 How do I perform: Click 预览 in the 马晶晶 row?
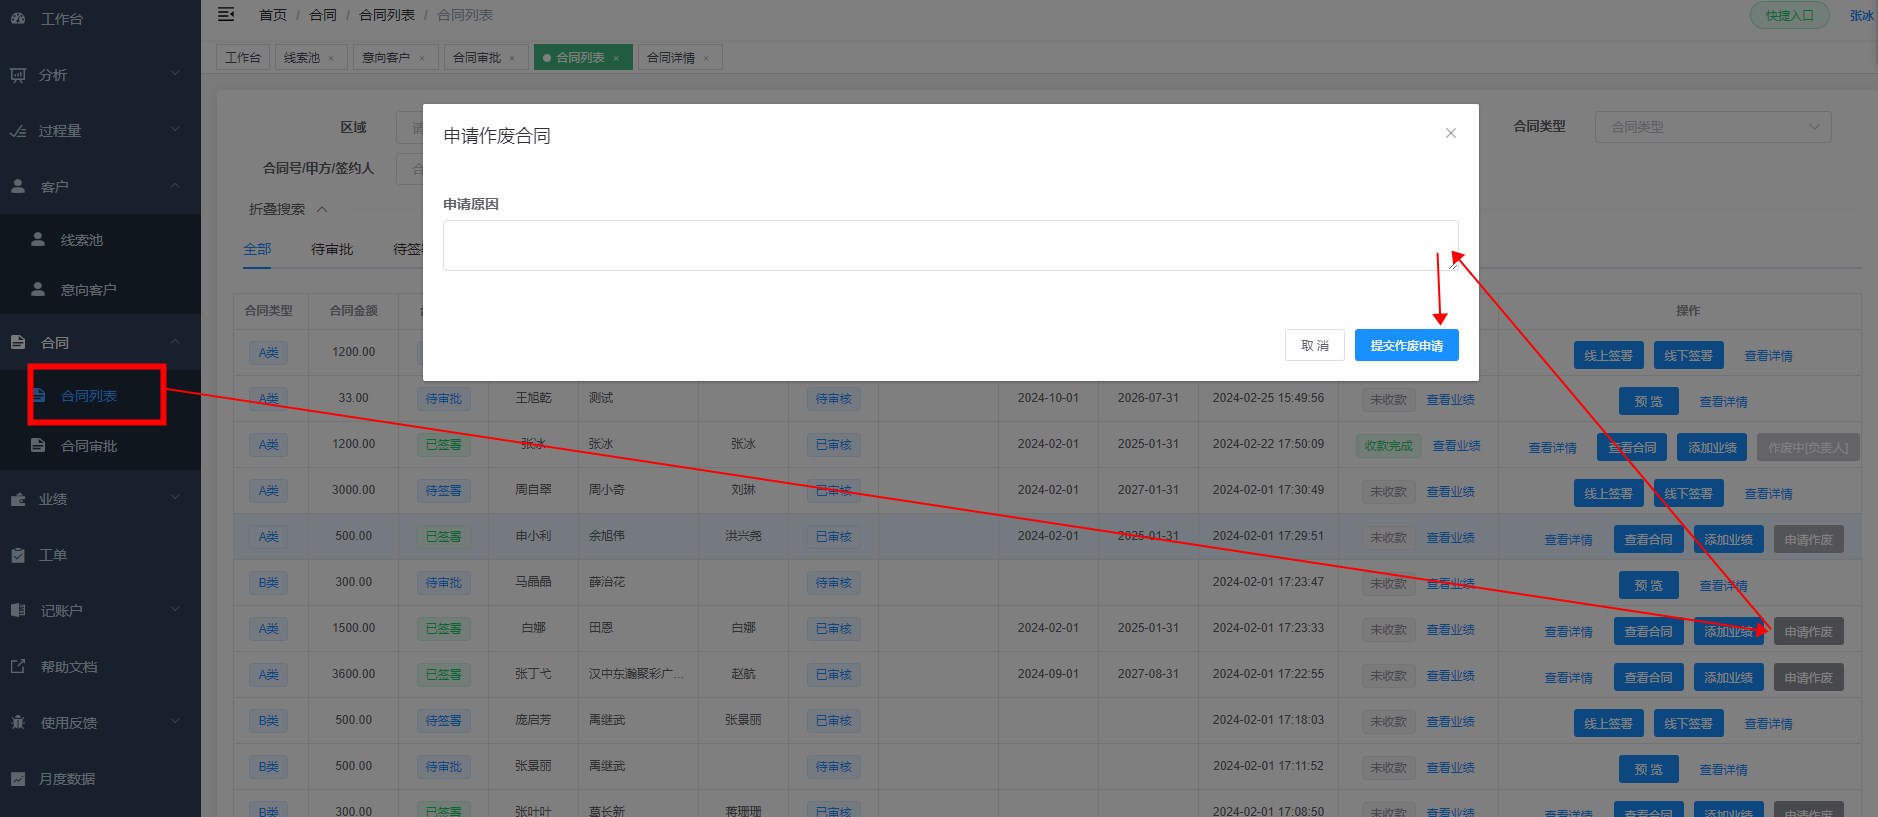coord(1648,585)
